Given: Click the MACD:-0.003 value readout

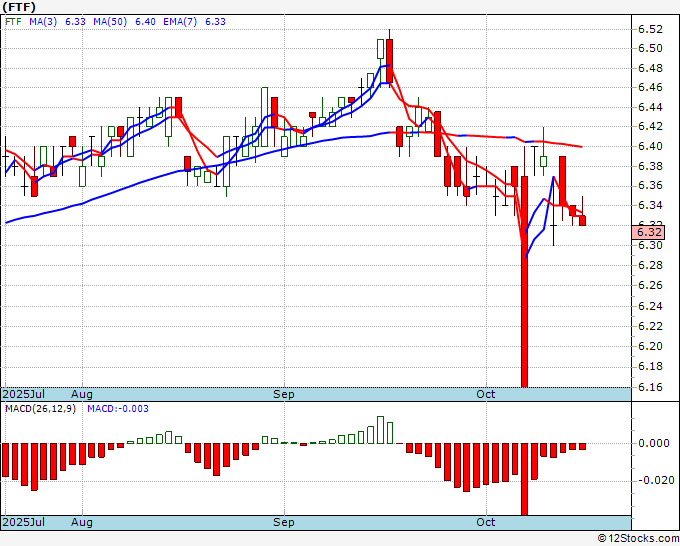Looking at the screenshot, I should (118, 409).
